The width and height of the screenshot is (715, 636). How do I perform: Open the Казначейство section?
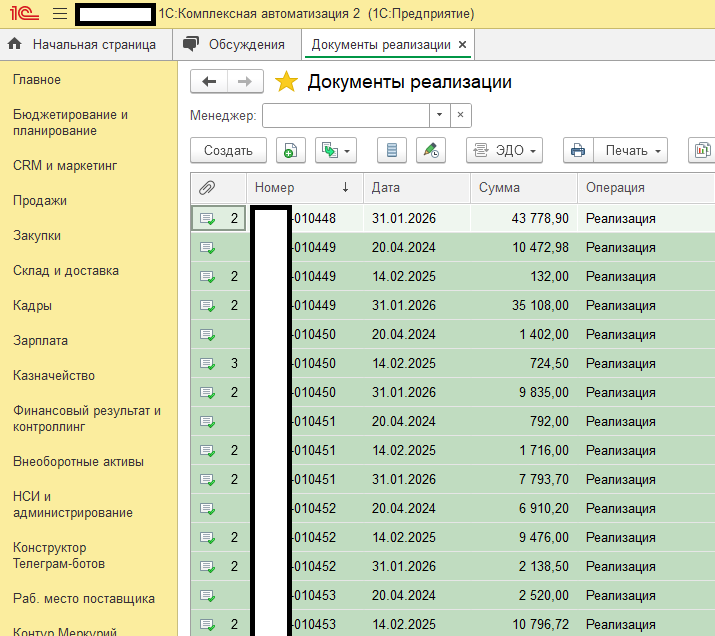54,376
